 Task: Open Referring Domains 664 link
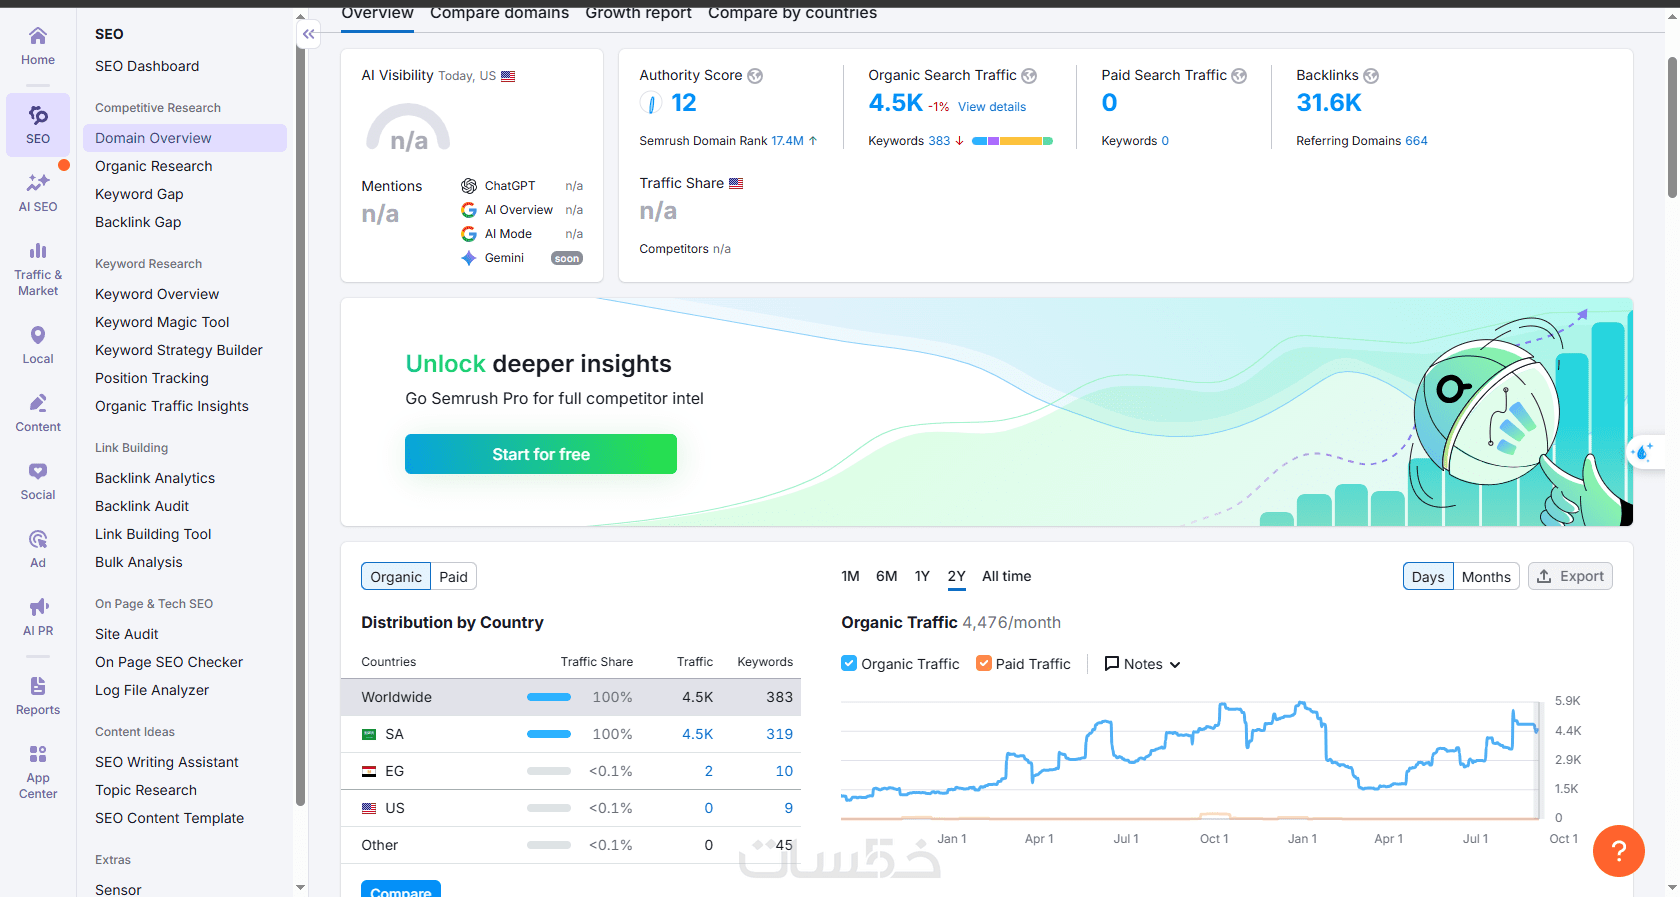point(1416,141)
